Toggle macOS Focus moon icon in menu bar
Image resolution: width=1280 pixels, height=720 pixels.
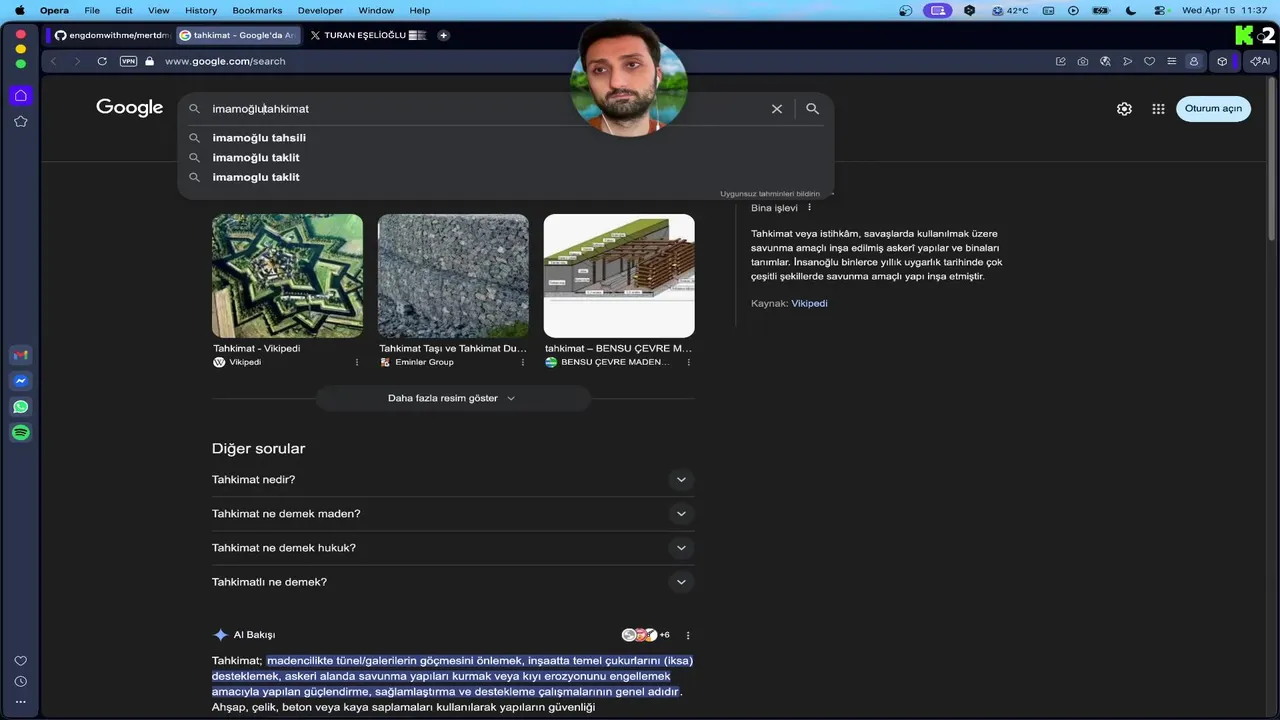coord(1131,10)
